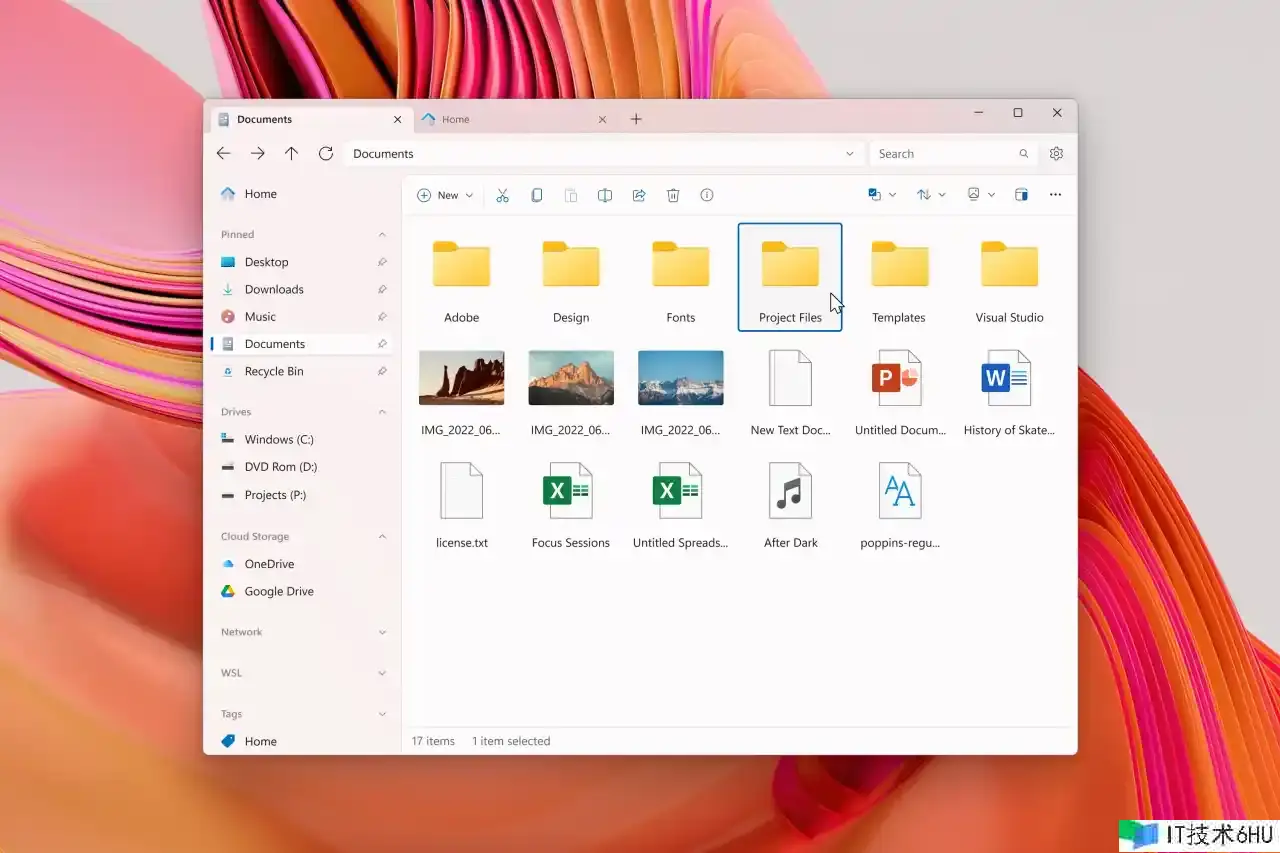
Task: Open Google Drive in the sidebar
Action: tap(302, 591)
